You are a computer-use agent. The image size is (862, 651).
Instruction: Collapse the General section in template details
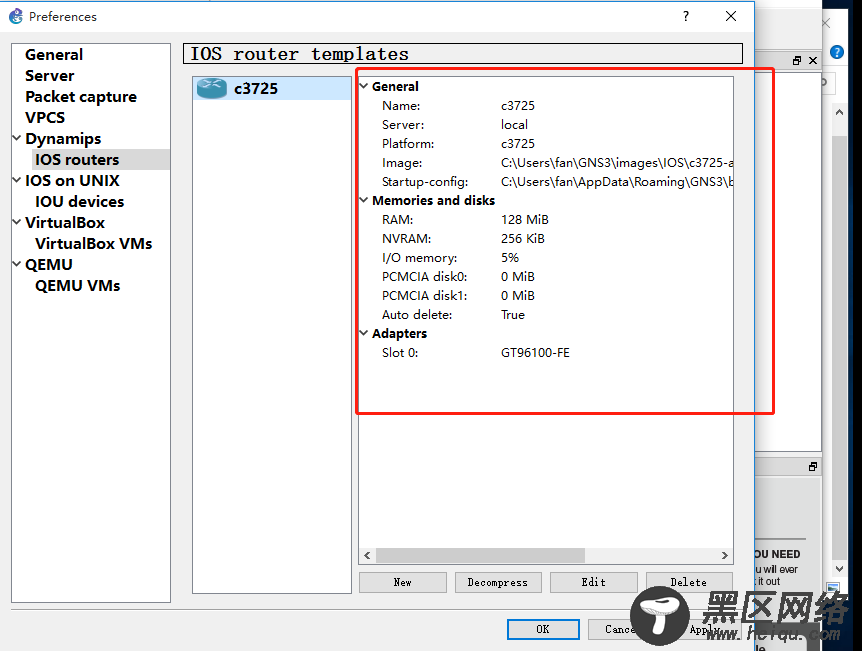pyautogui.click(x=364, y=86)
